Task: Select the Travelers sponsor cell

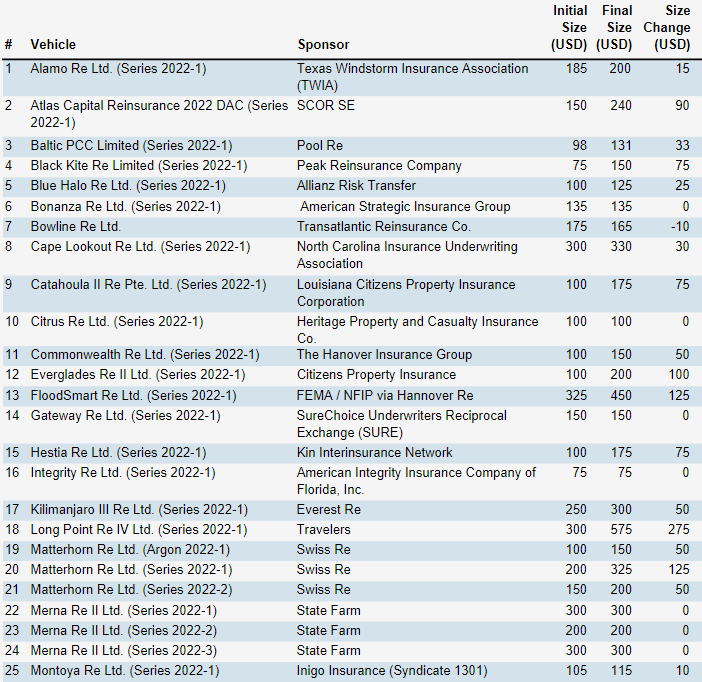Action: click(x=323, y=530)
